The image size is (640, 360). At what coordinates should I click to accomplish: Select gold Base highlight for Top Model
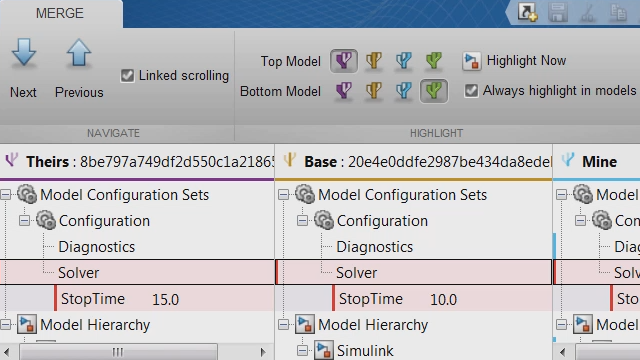[x=373, y=61]
